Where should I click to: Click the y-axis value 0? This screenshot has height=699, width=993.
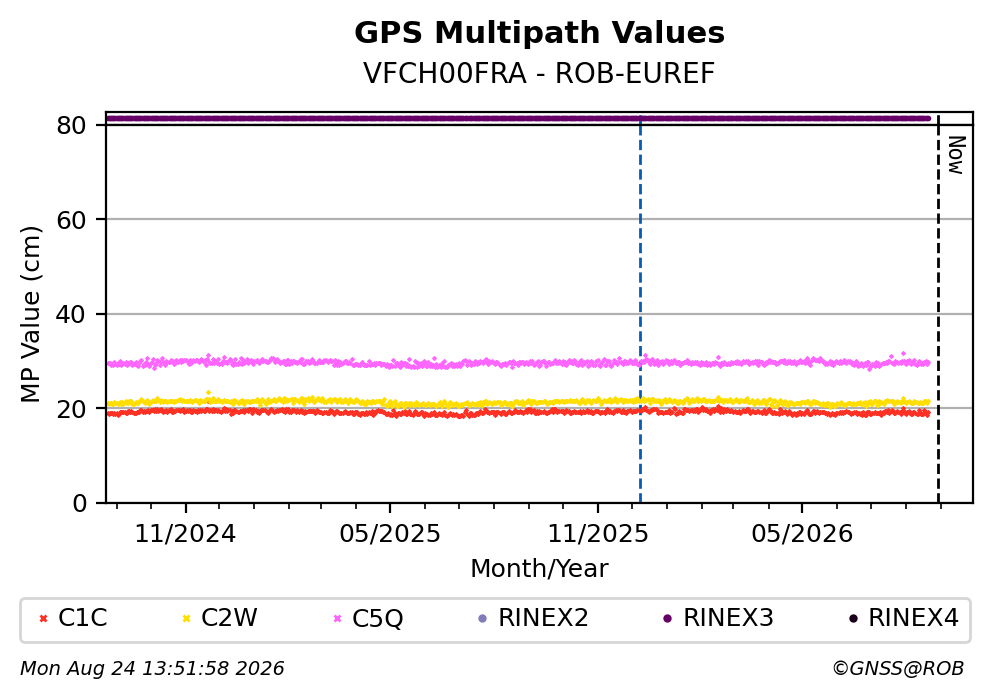(x=79, y=503)
